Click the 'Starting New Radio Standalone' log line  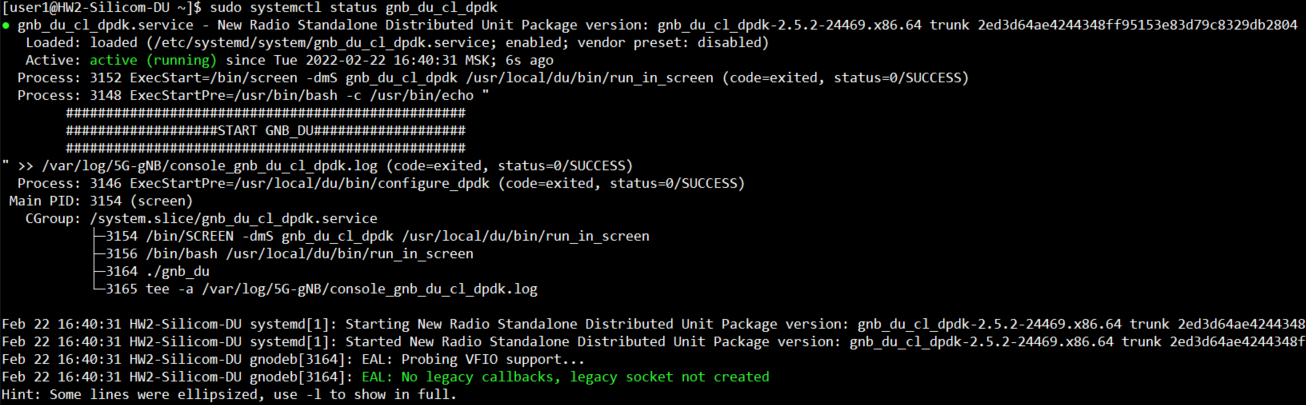coord(650,324)
